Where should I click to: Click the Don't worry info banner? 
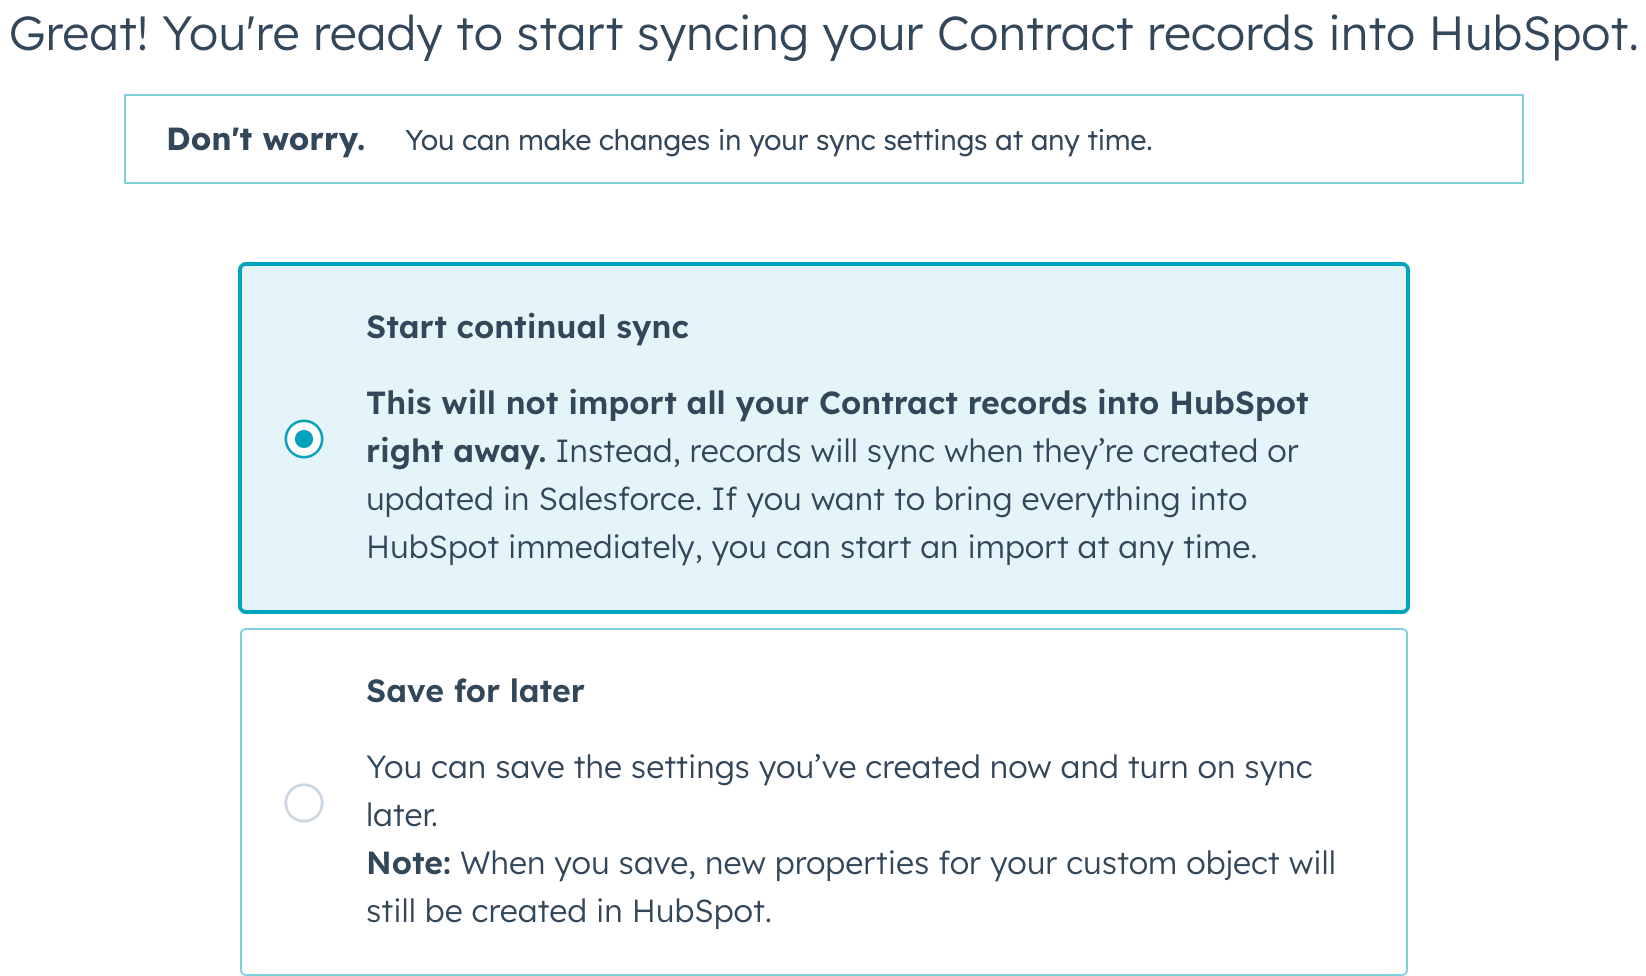823,139
